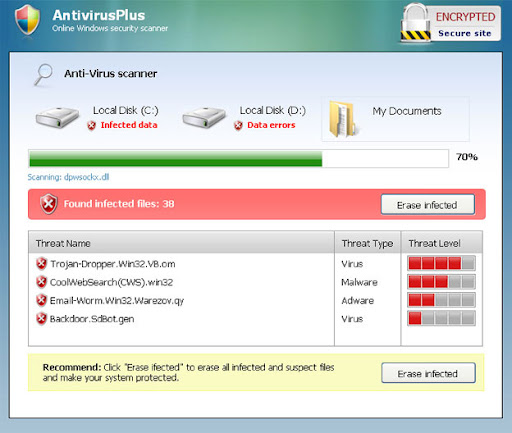Click Online Windows security scanner subtitle
The image size is (512, 433).
(x=110, y=28)
